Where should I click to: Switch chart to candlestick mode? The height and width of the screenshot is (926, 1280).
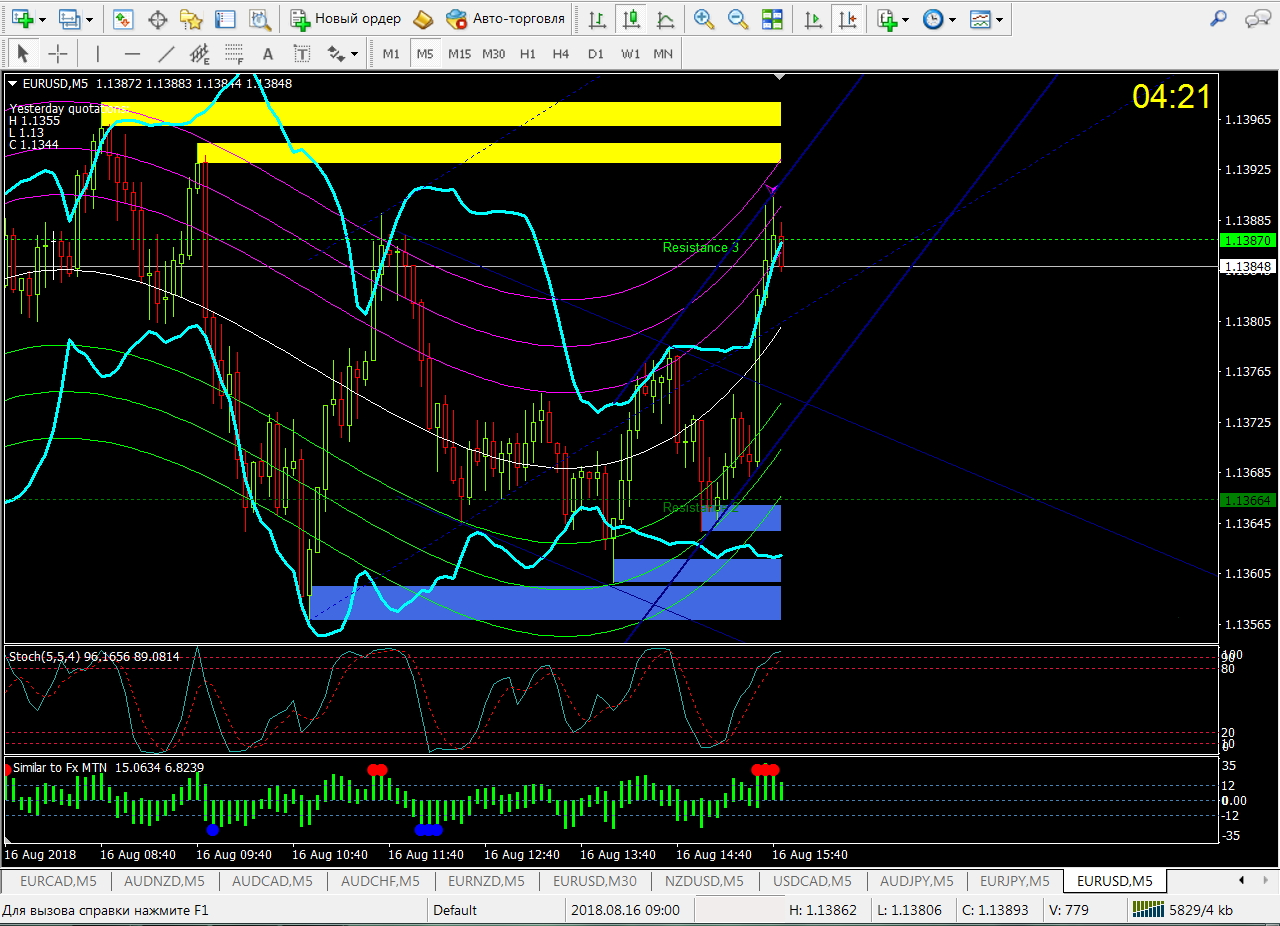click(x=630, y=19)
